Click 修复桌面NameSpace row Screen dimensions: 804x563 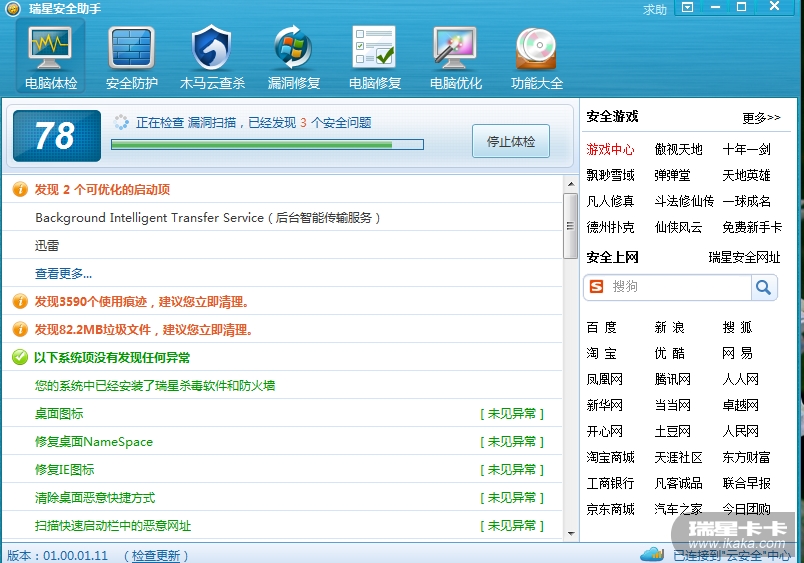[283, 441]
